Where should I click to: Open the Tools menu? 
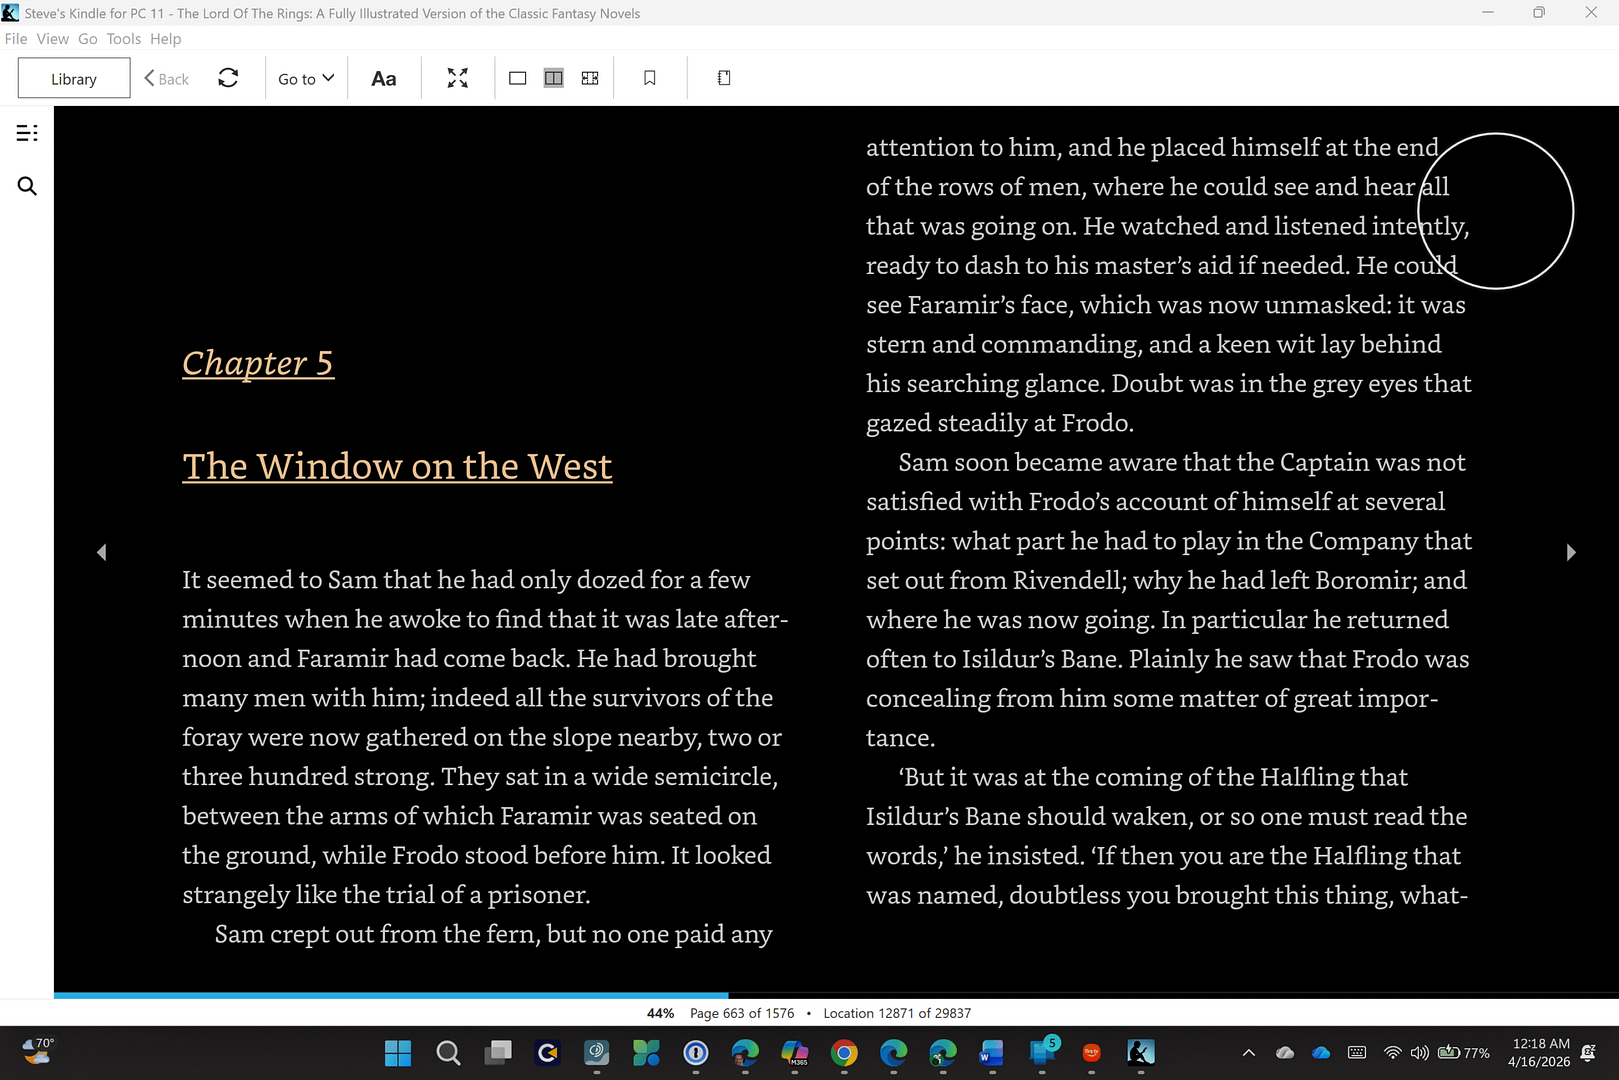124,39
